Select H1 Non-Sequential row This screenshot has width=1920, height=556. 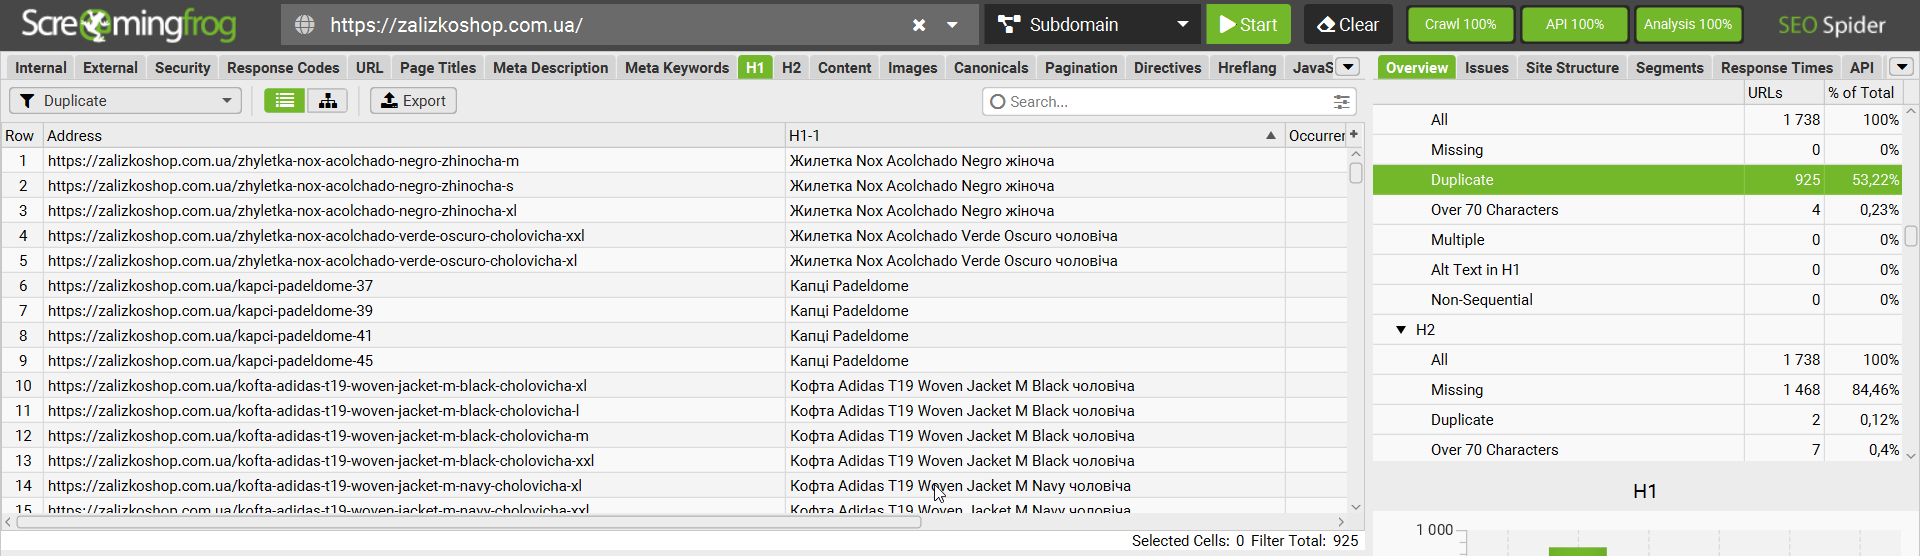pos(1637,300)
